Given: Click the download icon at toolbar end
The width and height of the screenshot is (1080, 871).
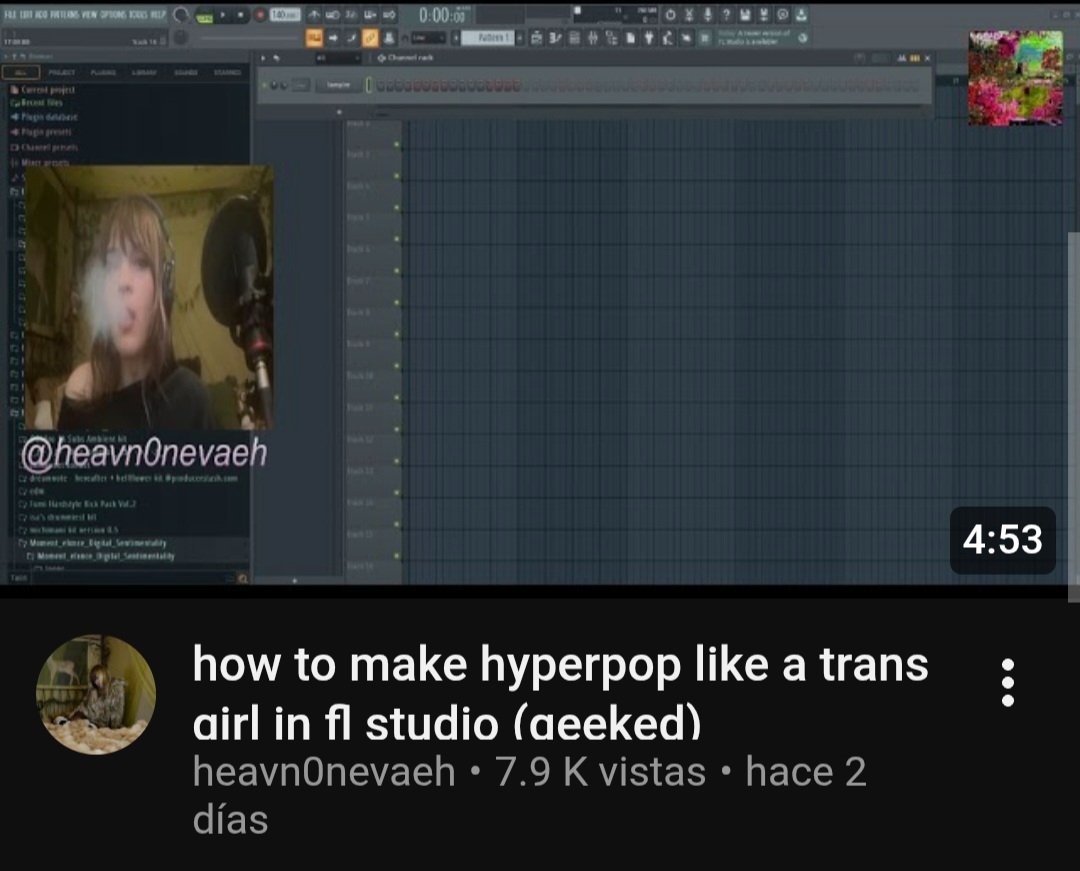Looking at the screenshot, I should tap(801, 14).
